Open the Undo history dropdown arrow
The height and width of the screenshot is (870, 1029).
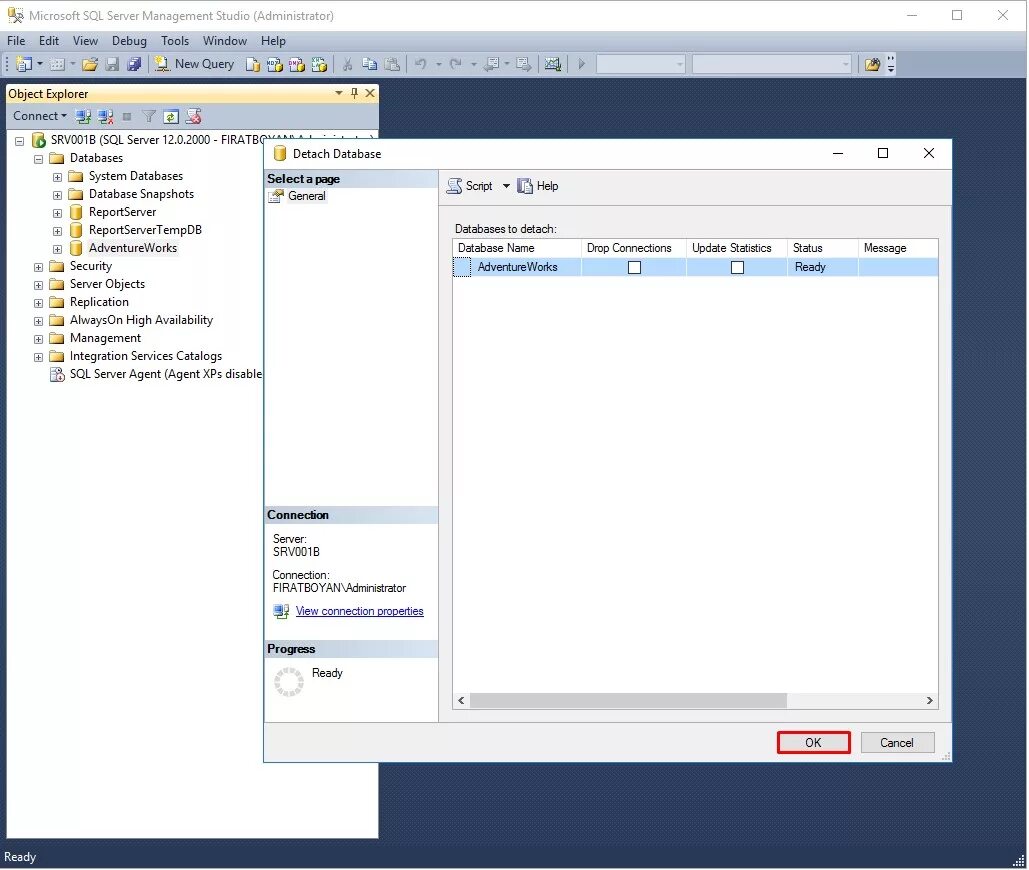[x=438, y=64]
